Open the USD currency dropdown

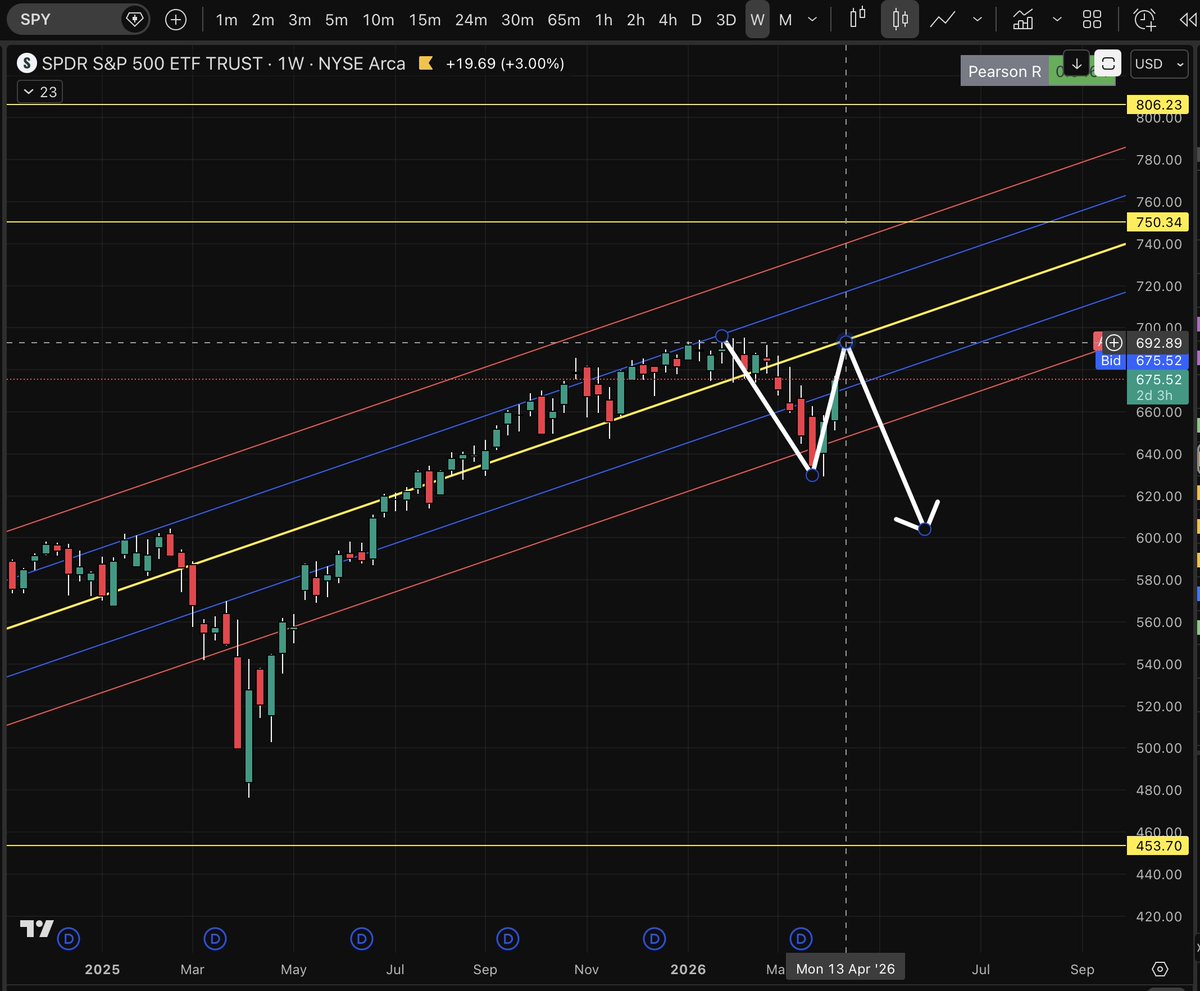click(x=1157, y=64)
